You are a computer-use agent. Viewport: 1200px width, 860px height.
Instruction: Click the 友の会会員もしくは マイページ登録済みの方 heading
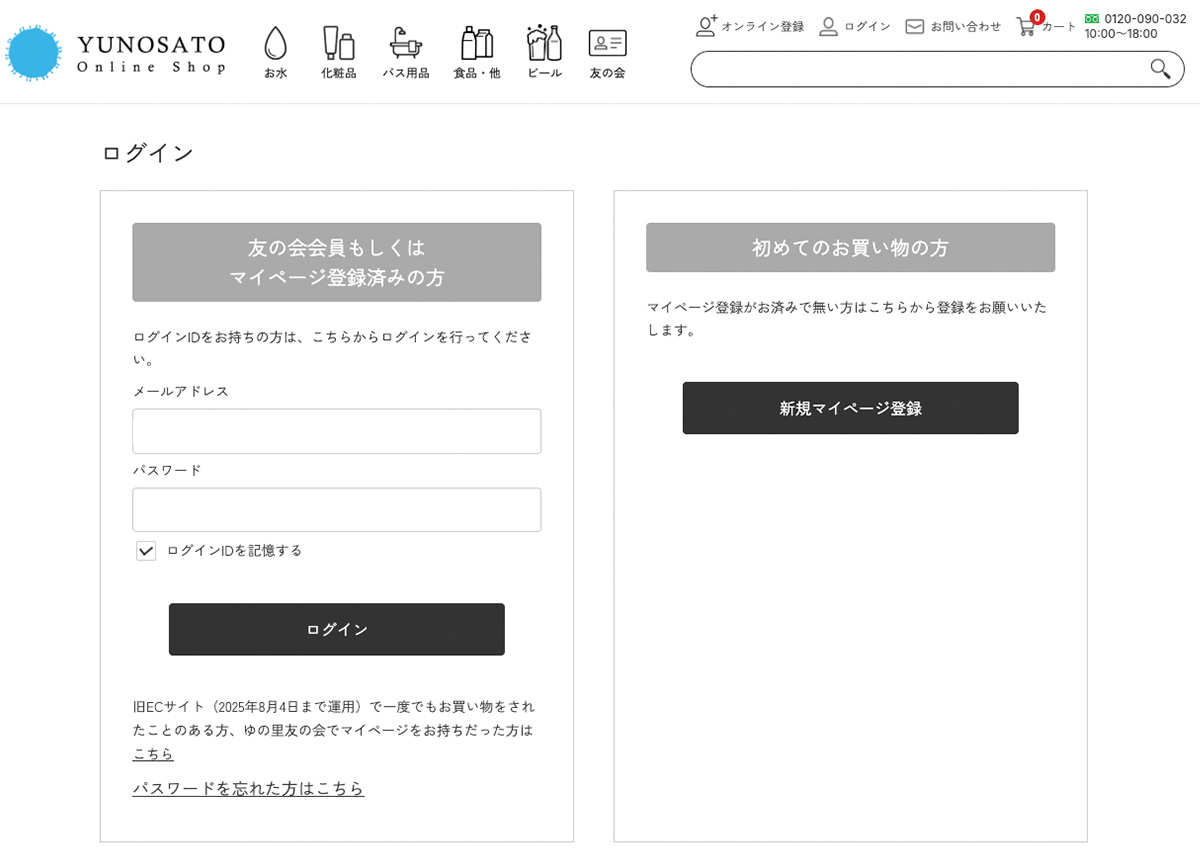tap(337, 262)
